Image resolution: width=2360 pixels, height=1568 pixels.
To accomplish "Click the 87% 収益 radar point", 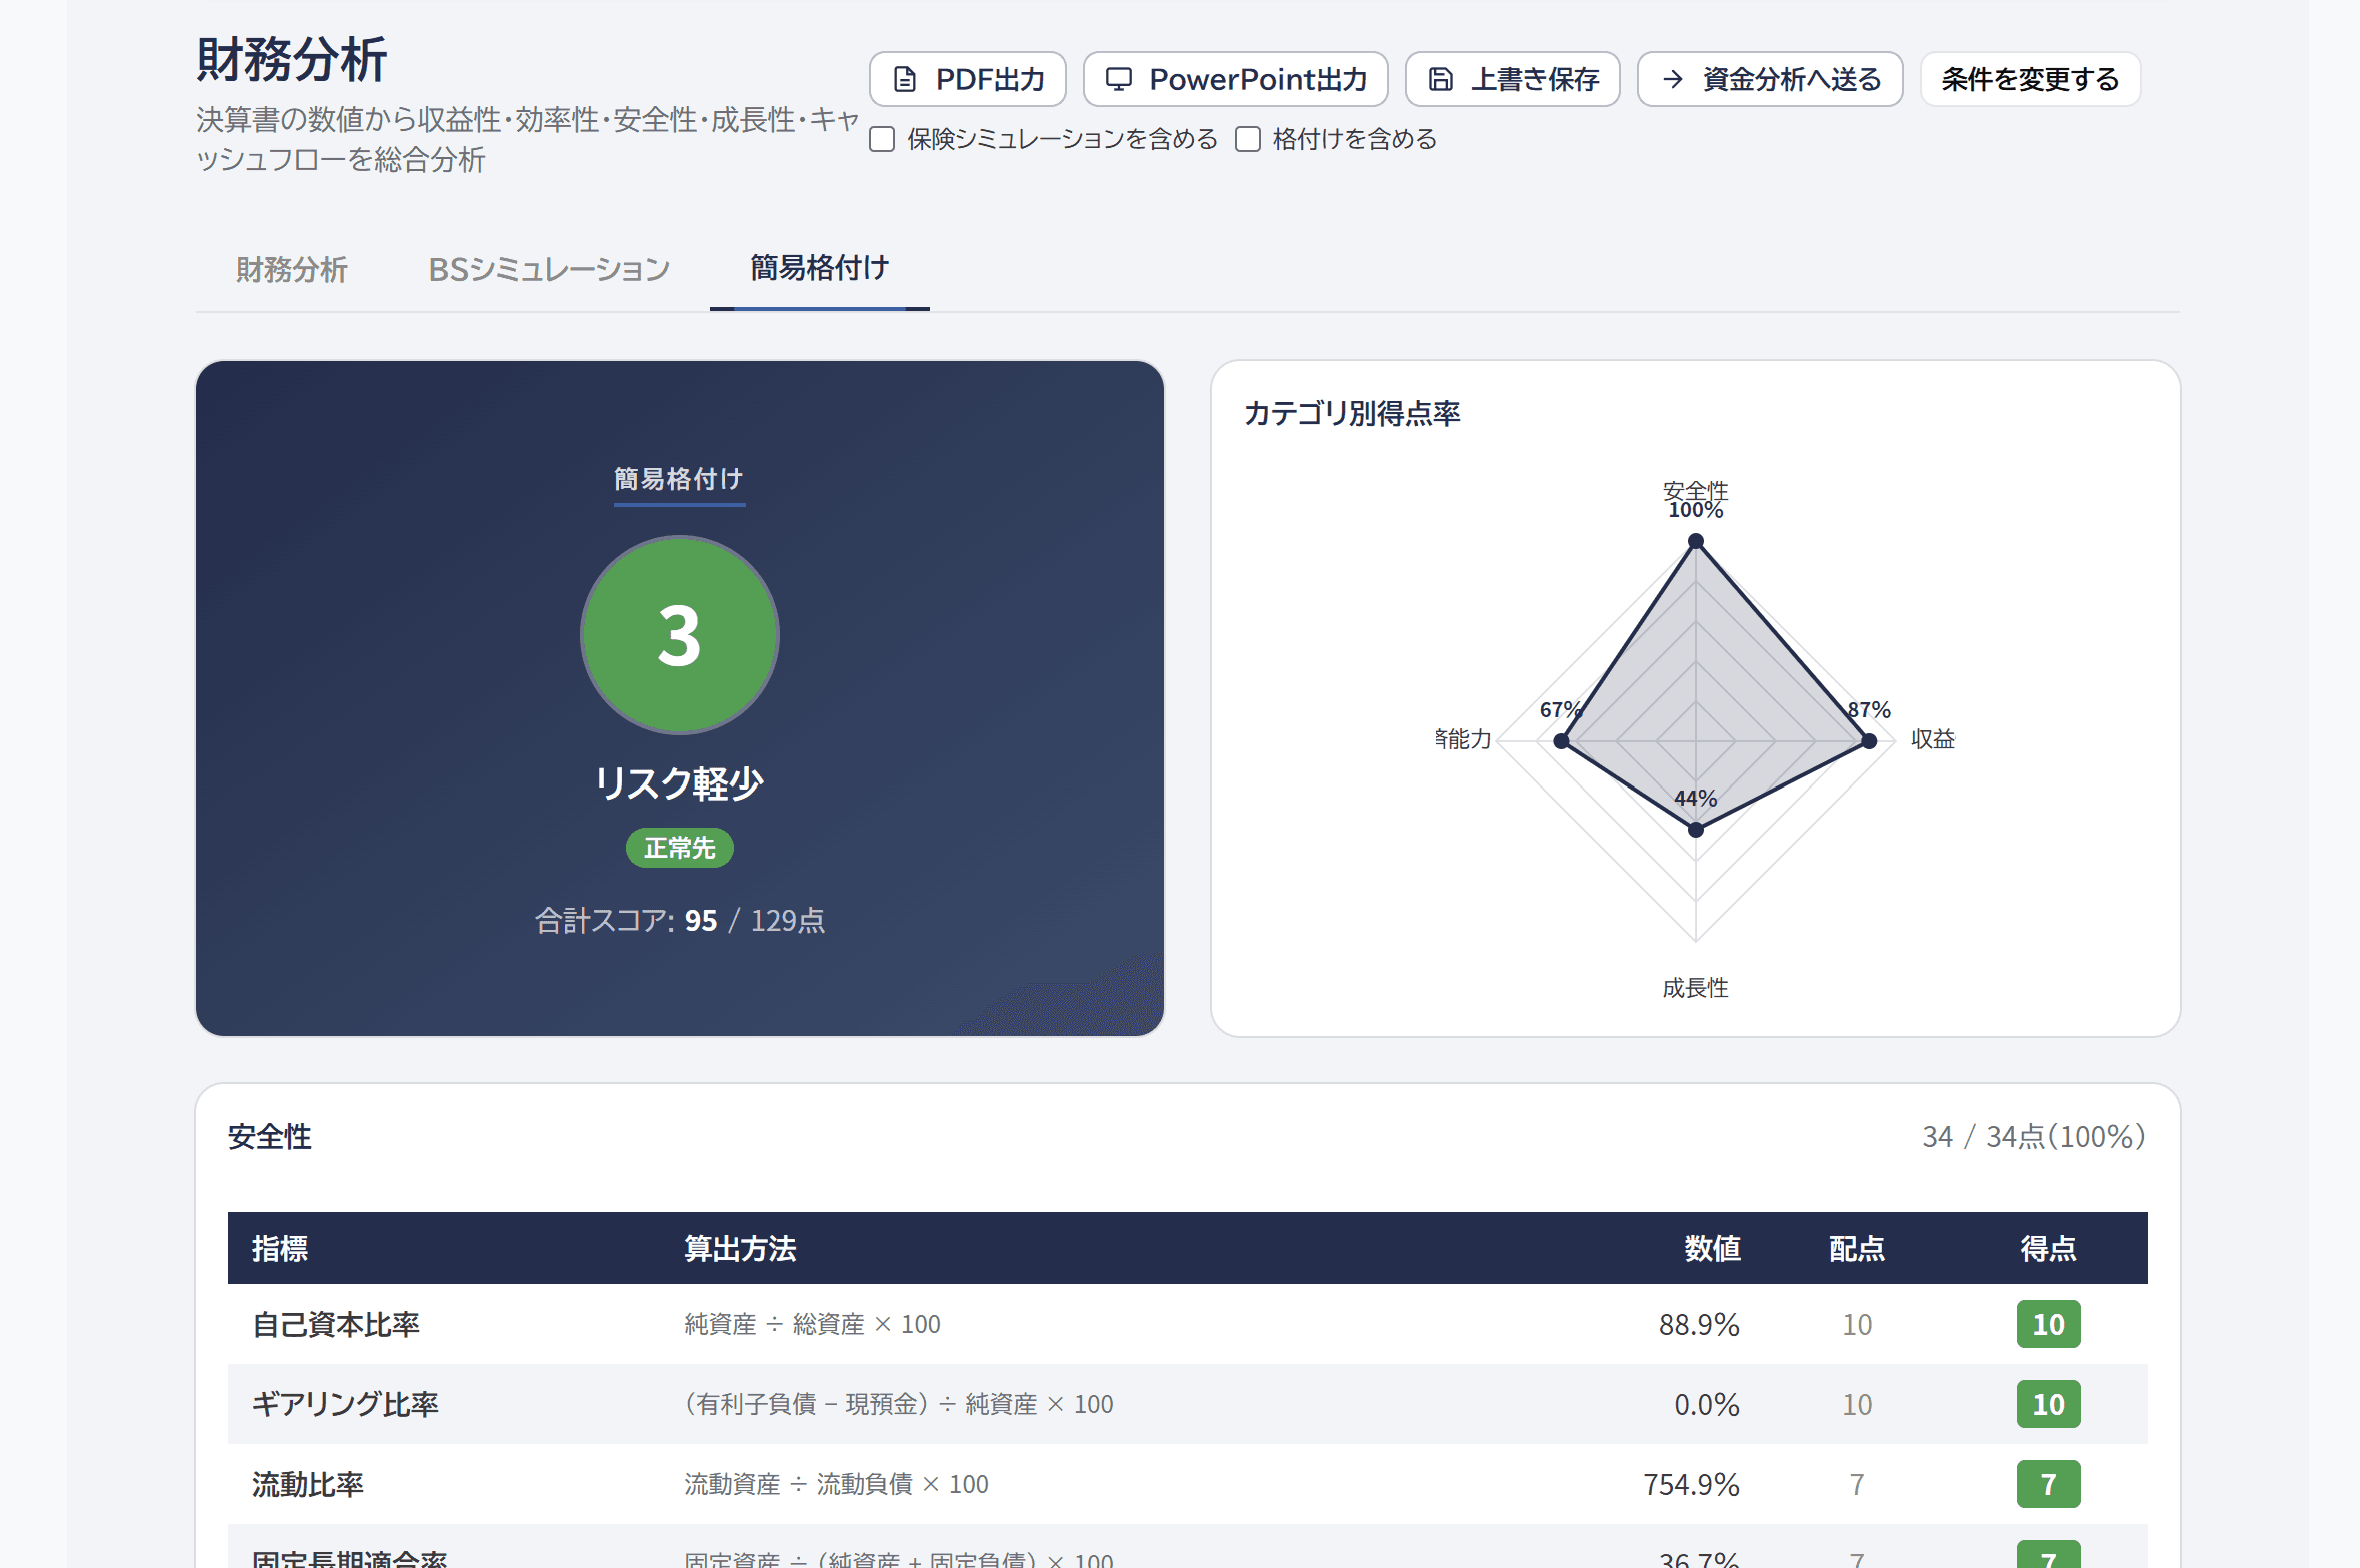I will [1869, 741].
